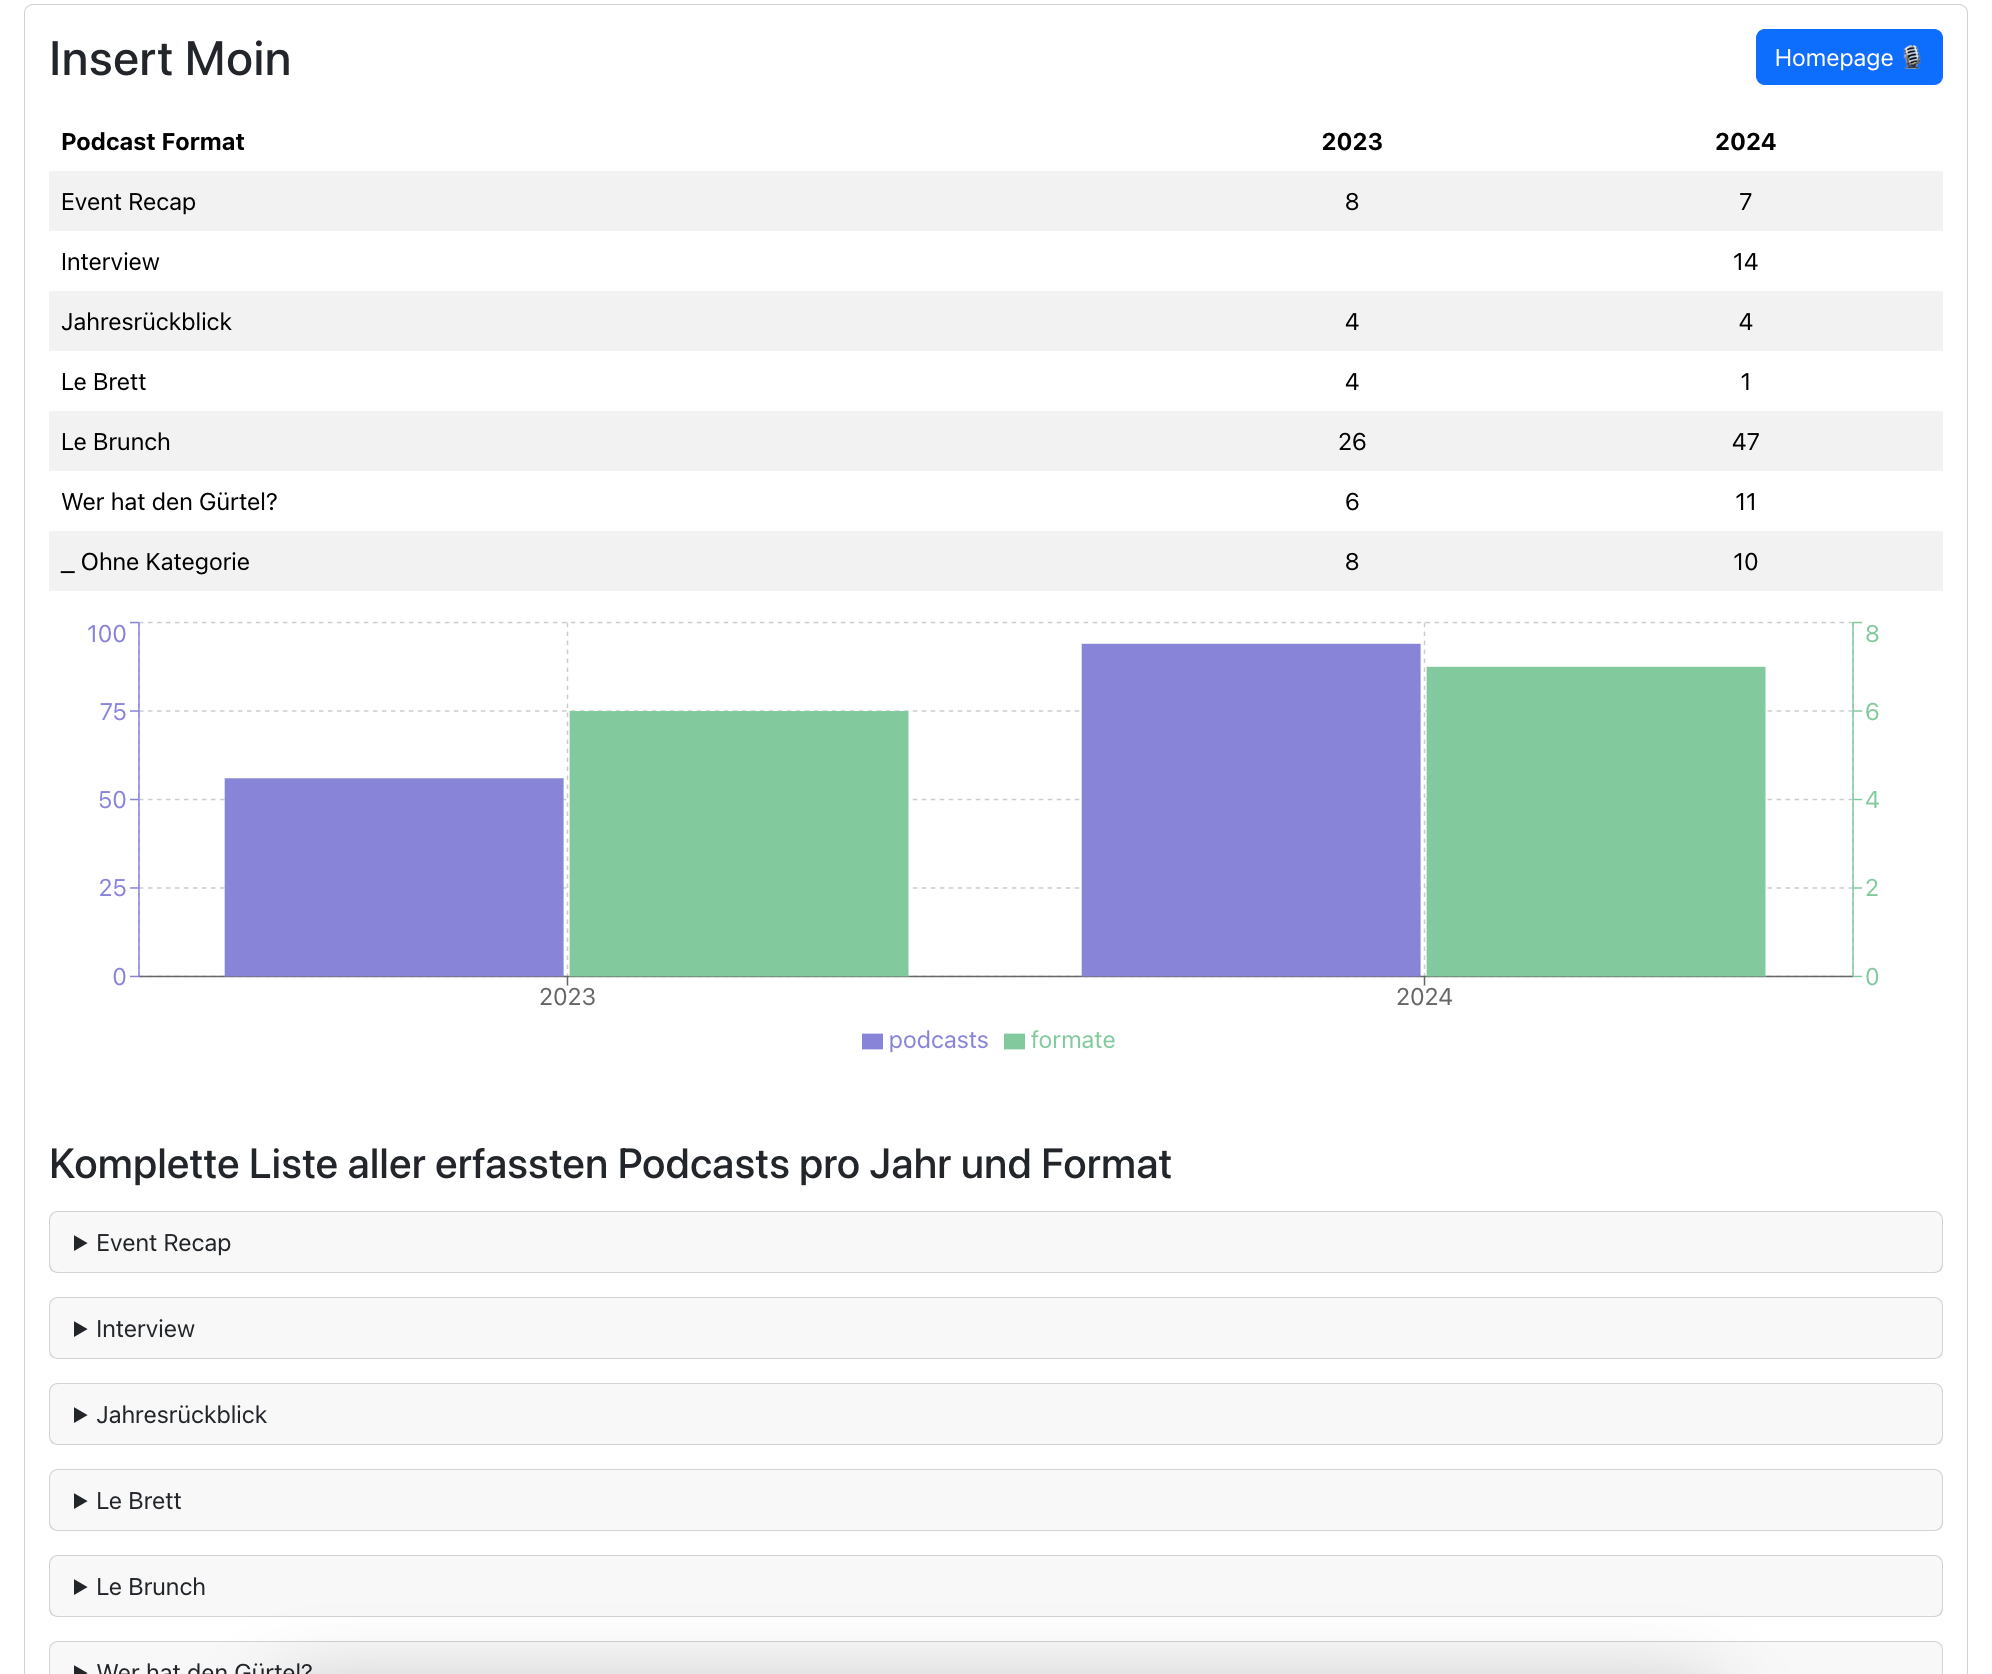The width and height of the screenshot is (1992, 1674).
Task: Toggle the podcasts legend entry
Action: click(937, 1040)
